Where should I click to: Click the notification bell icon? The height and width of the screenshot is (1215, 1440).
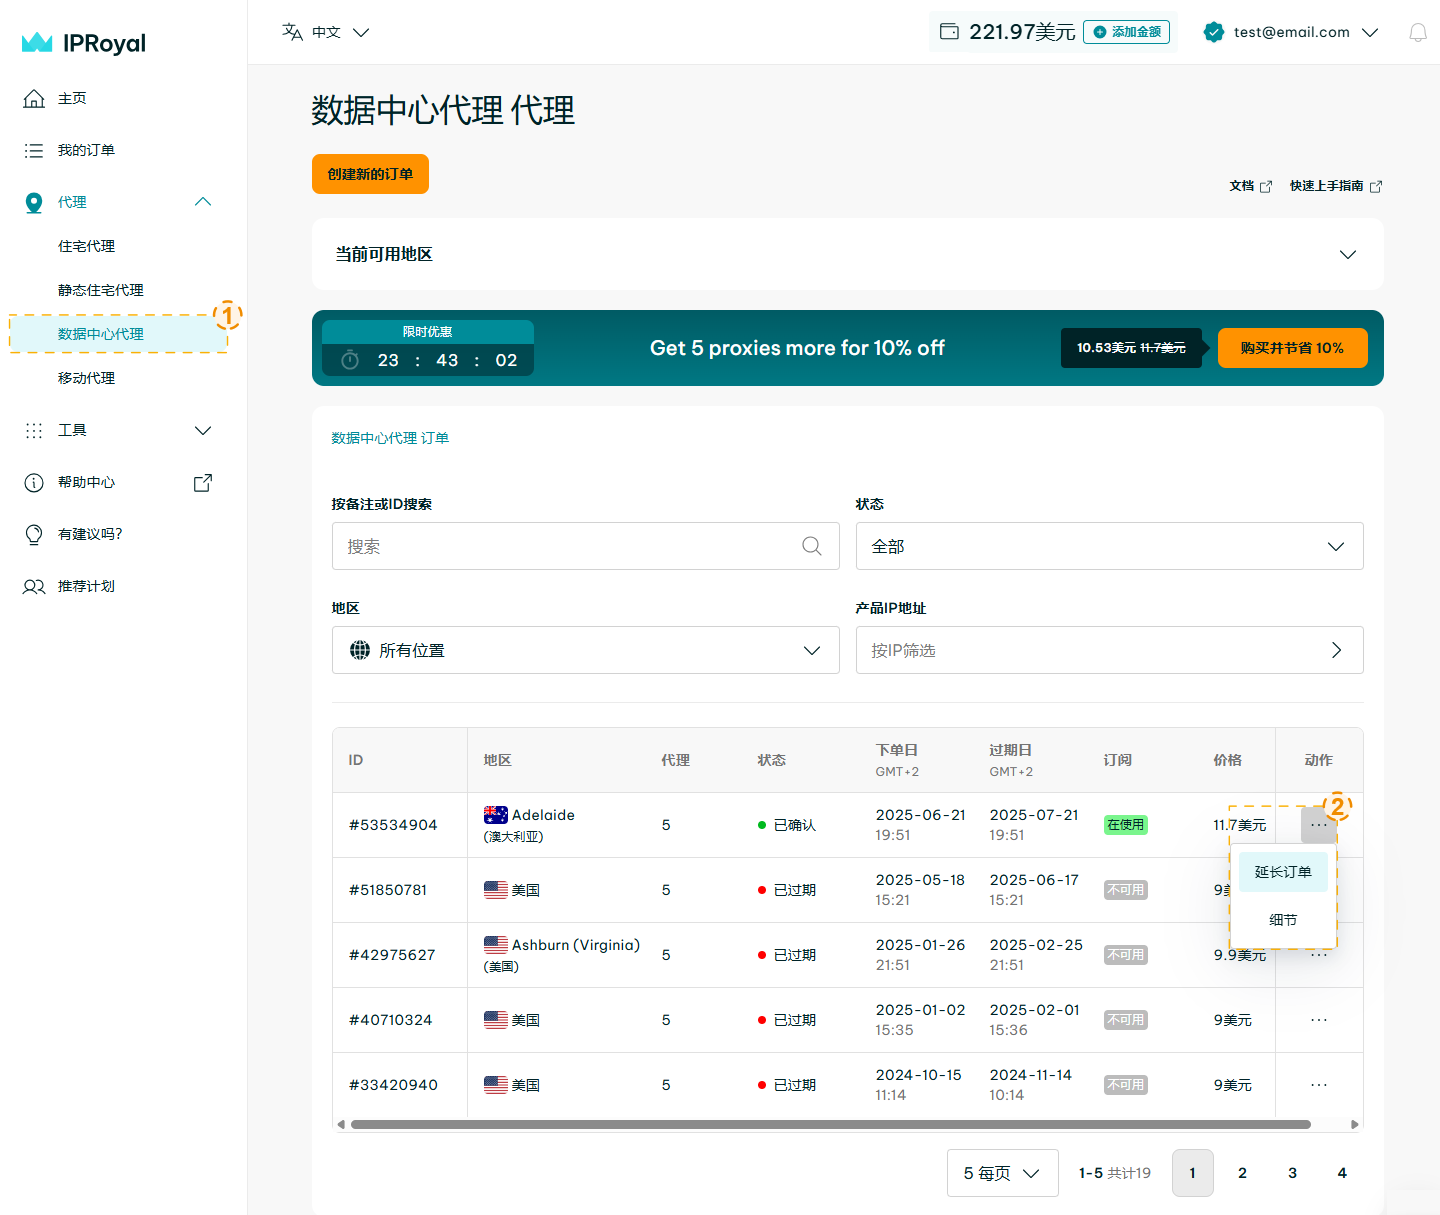[1417, 33]
